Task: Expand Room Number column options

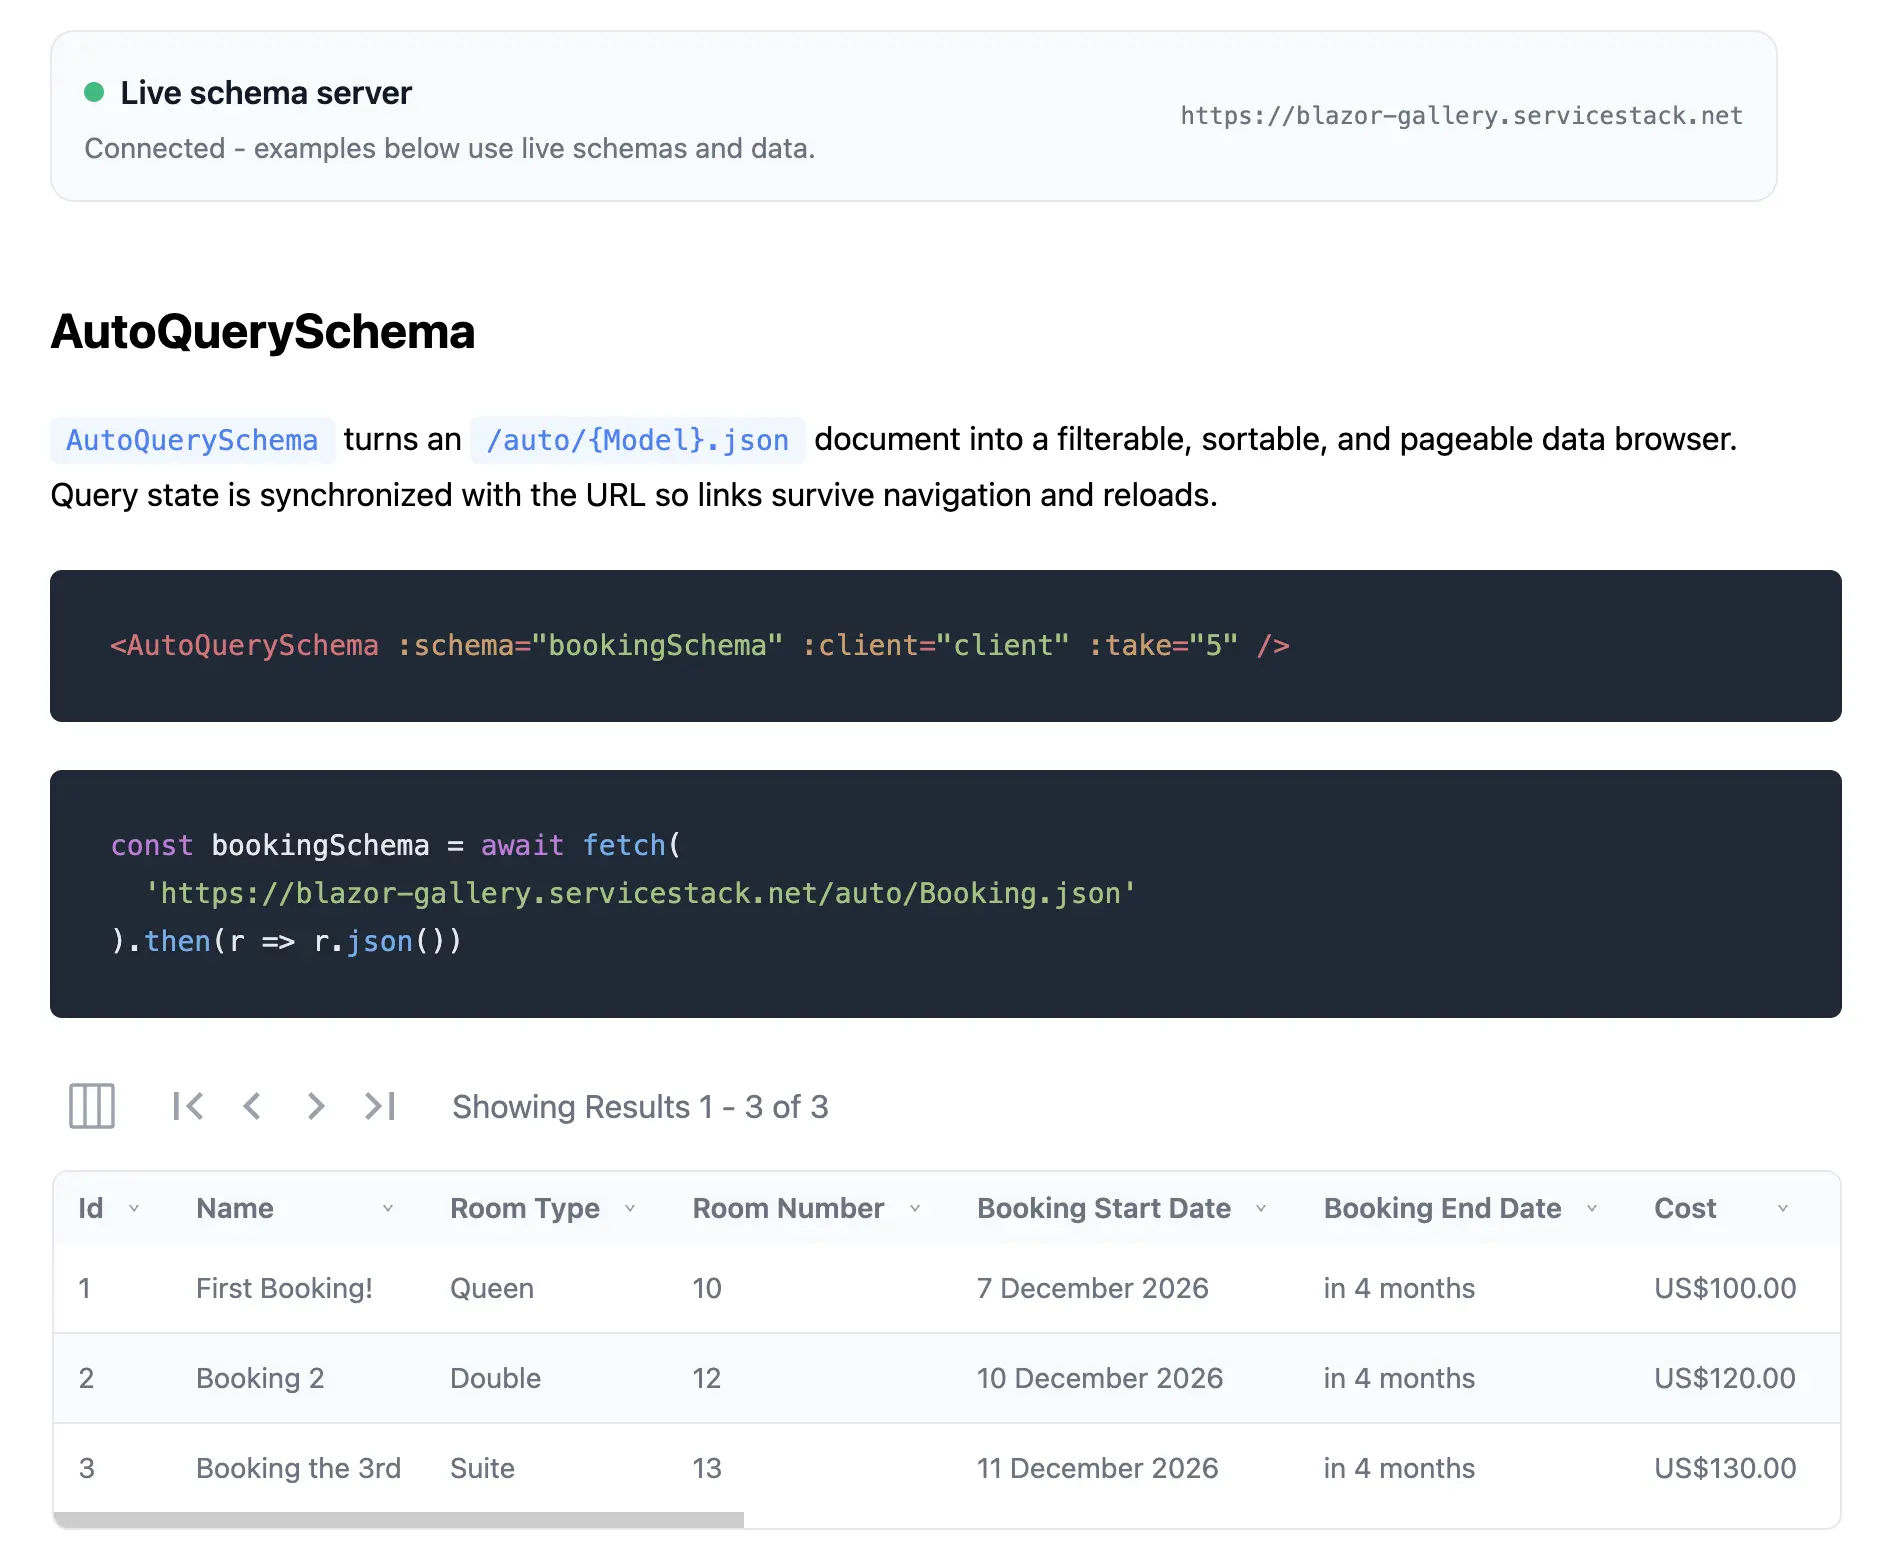Action: coord(915,1208)
